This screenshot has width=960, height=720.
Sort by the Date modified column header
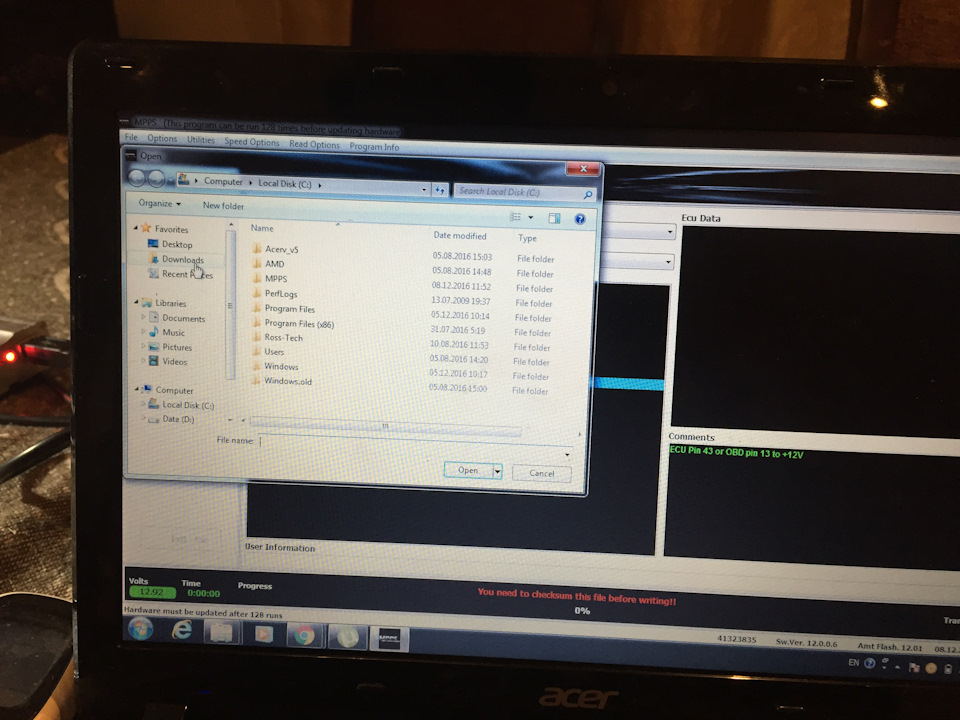click(460, 236)
